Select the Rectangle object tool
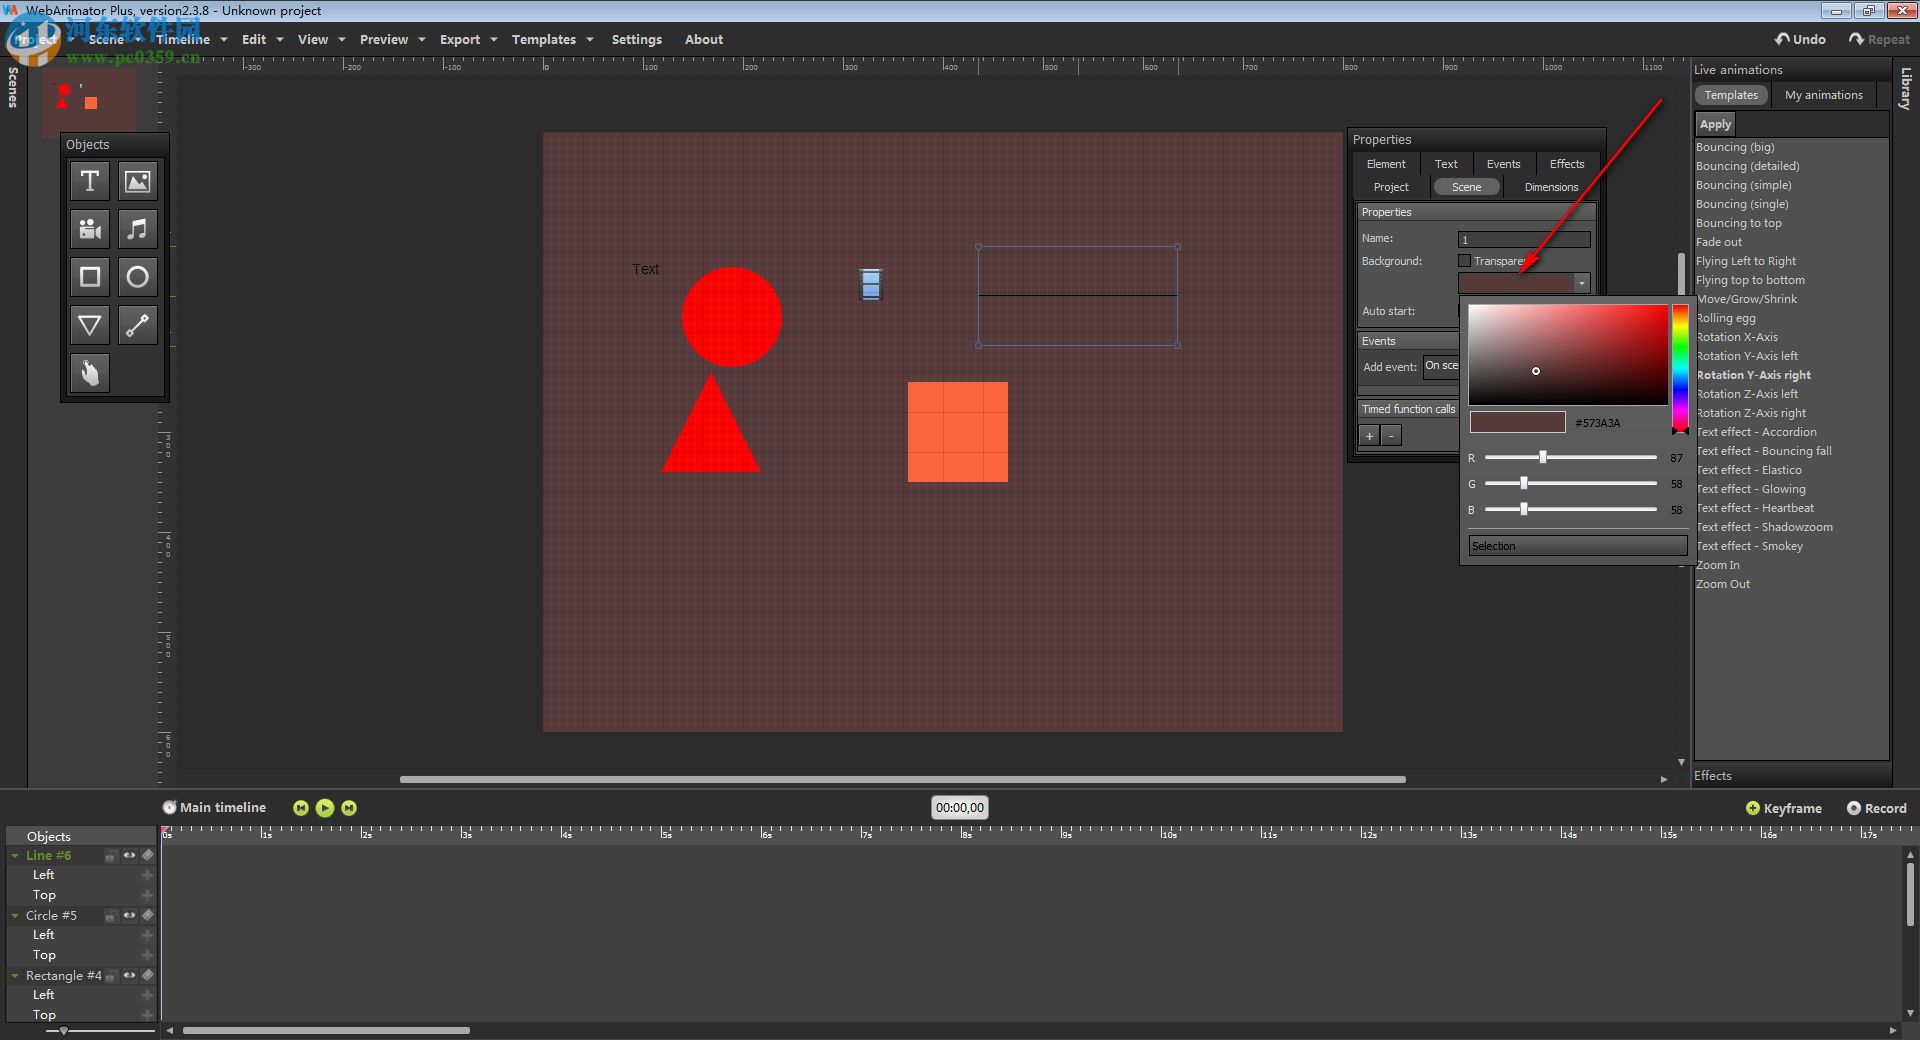This screenshot has height=1040, width=1920. click(89, 277)
